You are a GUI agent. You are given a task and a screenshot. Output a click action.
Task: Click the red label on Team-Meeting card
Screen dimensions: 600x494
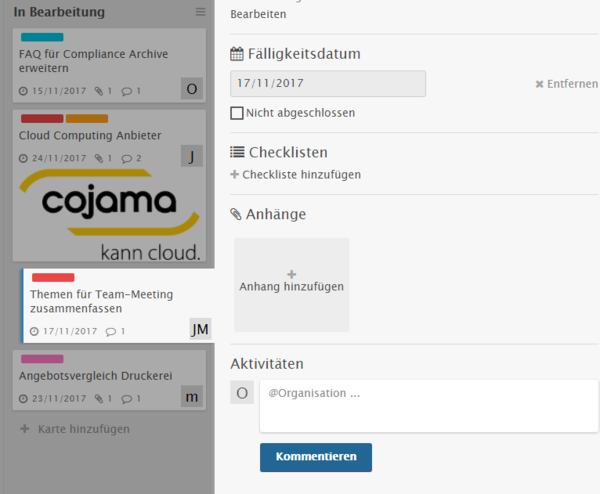point(53,277)
